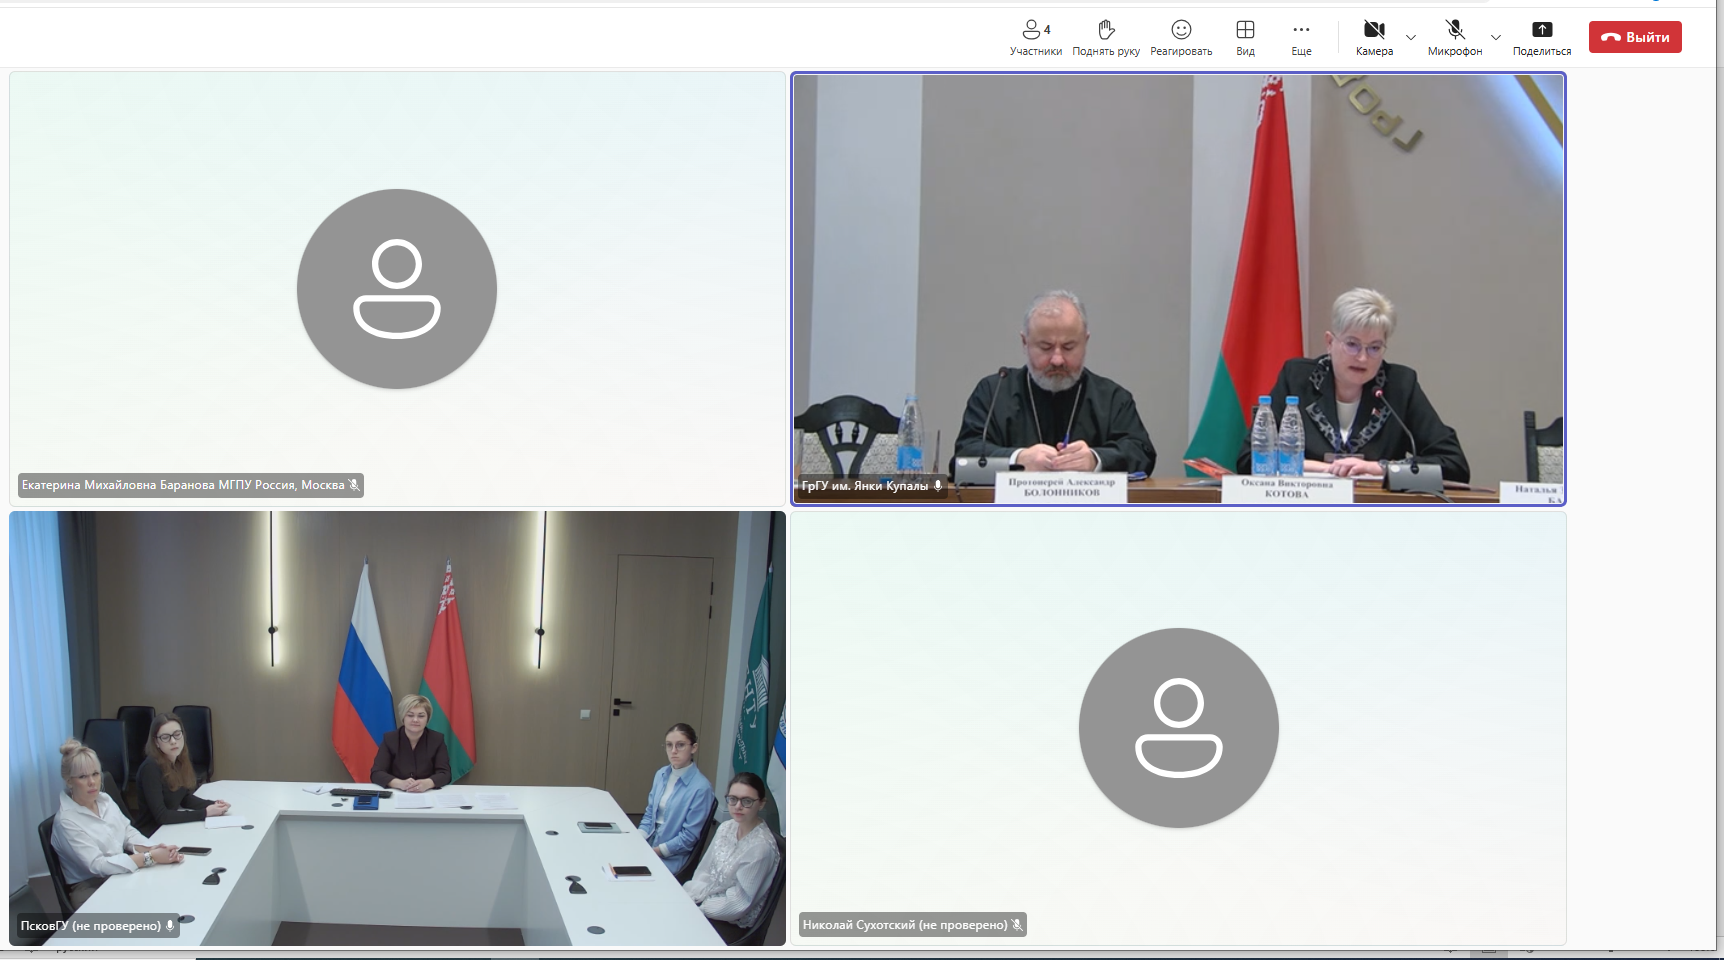Raise hand using Поднять руку
1724x960 pixels.
click(1106, 38)
